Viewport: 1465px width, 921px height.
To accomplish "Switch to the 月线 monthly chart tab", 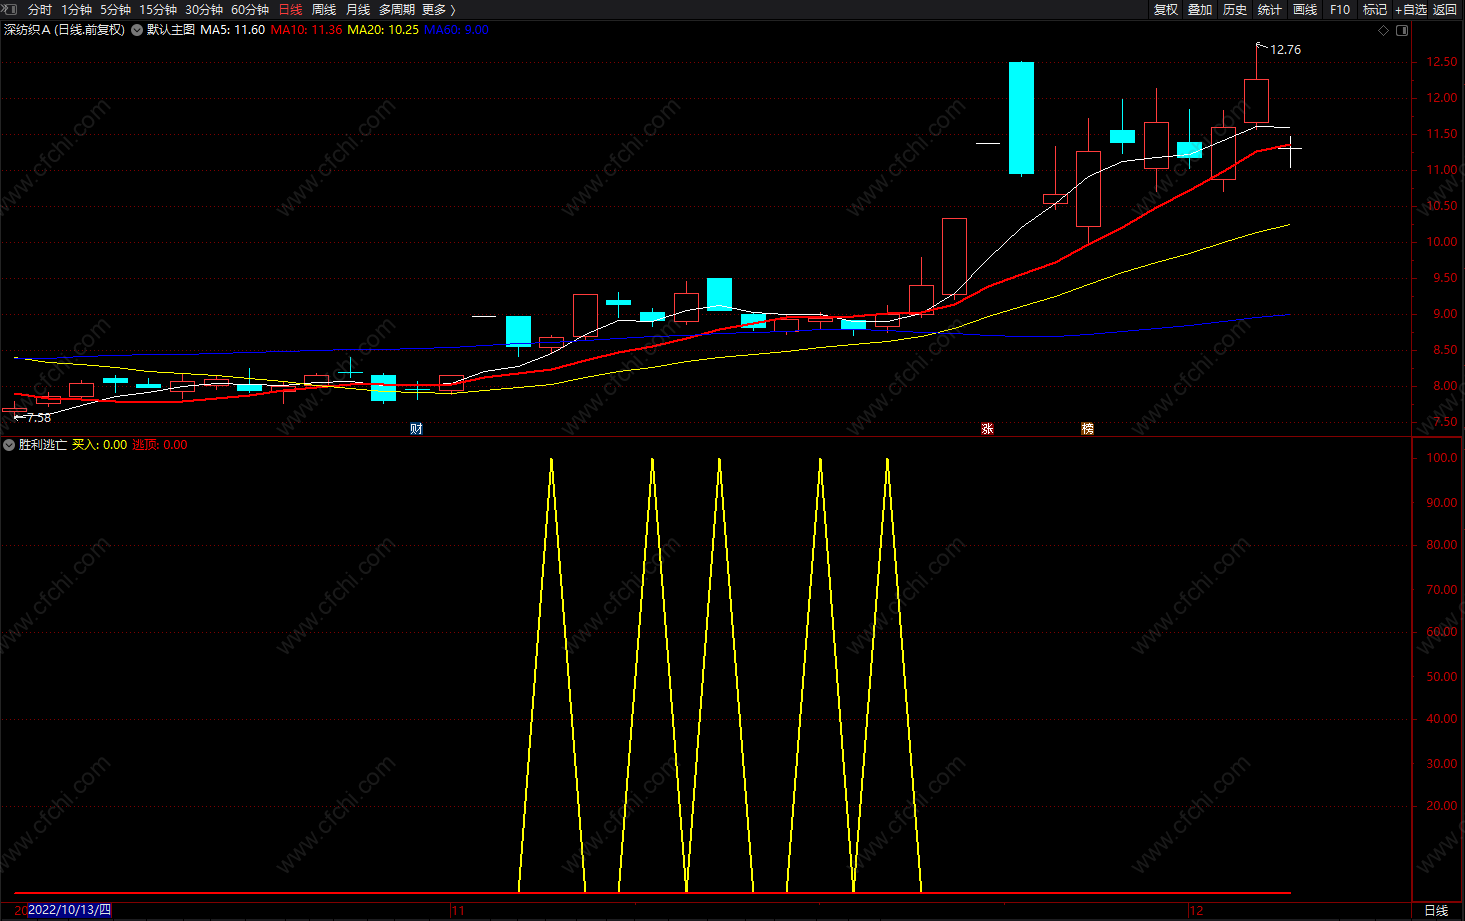I will click(358, 9).
